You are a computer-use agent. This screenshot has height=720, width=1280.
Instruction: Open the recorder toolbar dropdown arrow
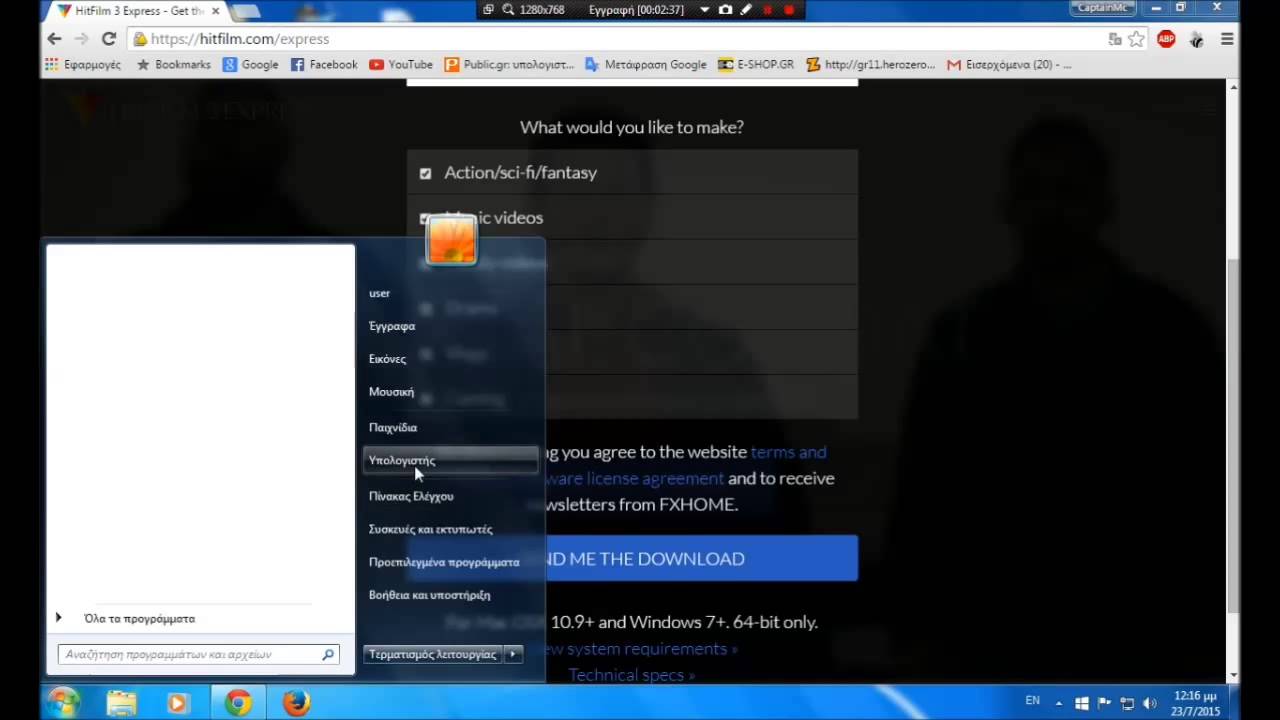704,10
